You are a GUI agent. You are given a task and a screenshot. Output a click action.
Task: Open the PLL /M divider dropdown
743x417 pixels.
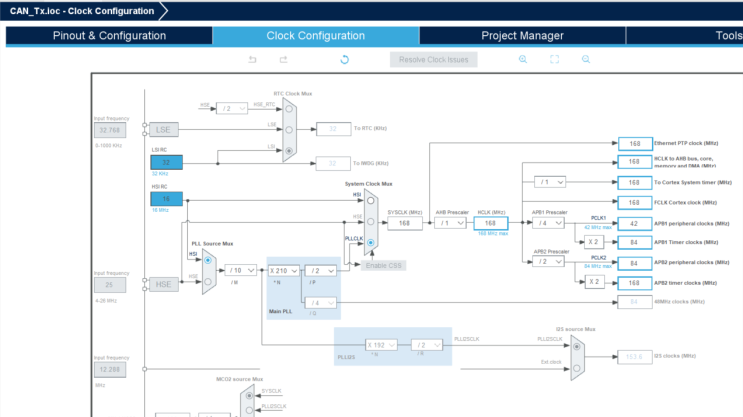click(241, 270)
